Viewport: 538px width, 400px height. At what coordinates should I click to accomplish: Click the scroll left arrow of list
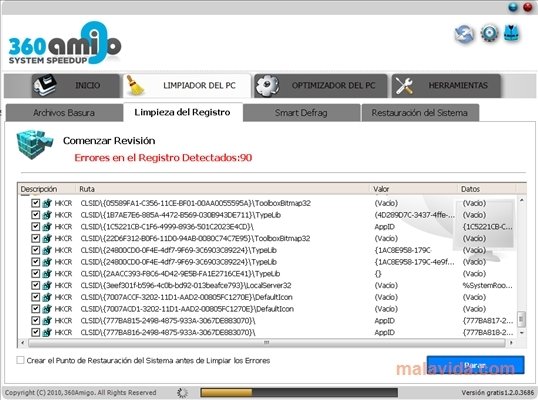click(23, 343)
